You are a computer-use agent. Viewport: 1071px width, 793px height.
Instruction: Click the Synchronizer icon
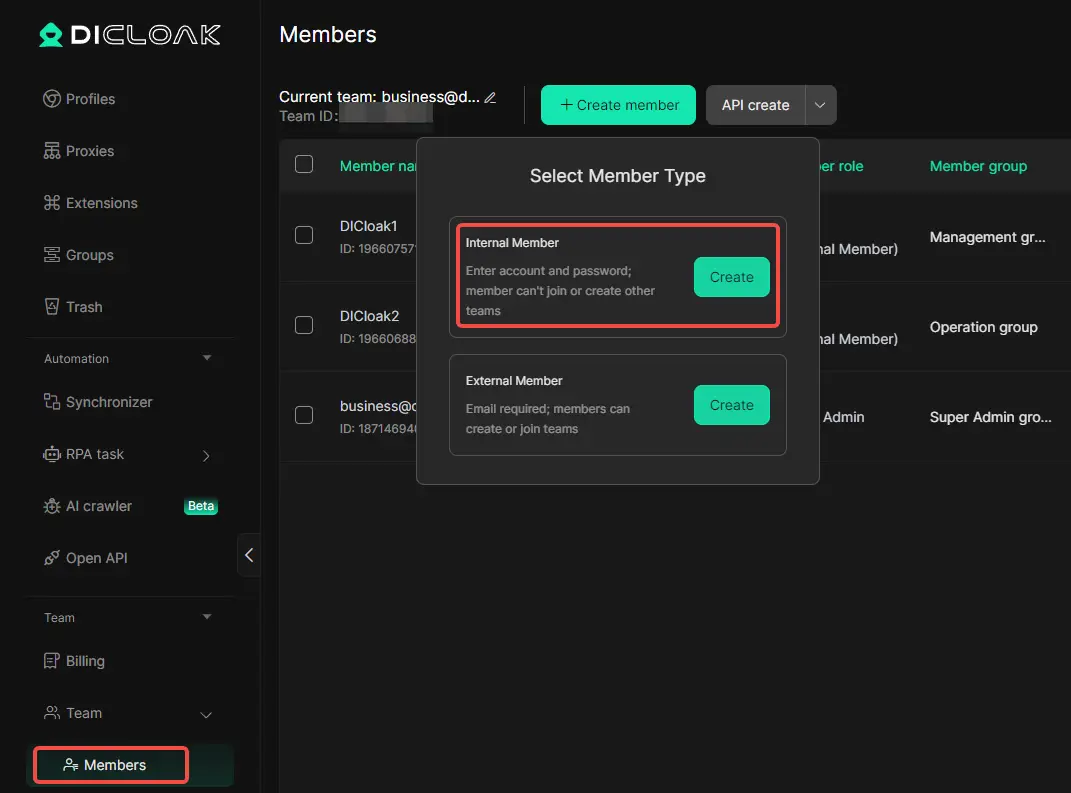[x=52, y=402]
